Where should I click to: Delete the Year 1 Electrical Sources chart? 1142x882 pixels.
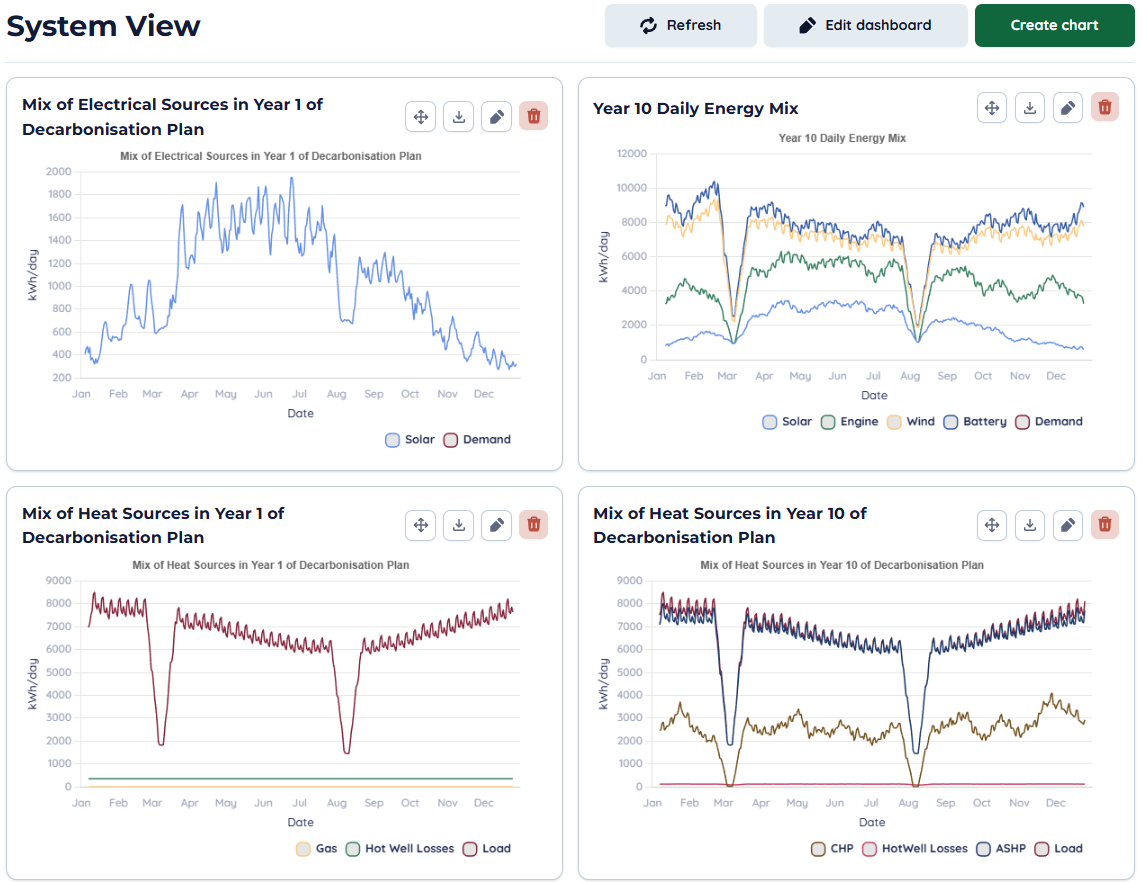(533, 117)
